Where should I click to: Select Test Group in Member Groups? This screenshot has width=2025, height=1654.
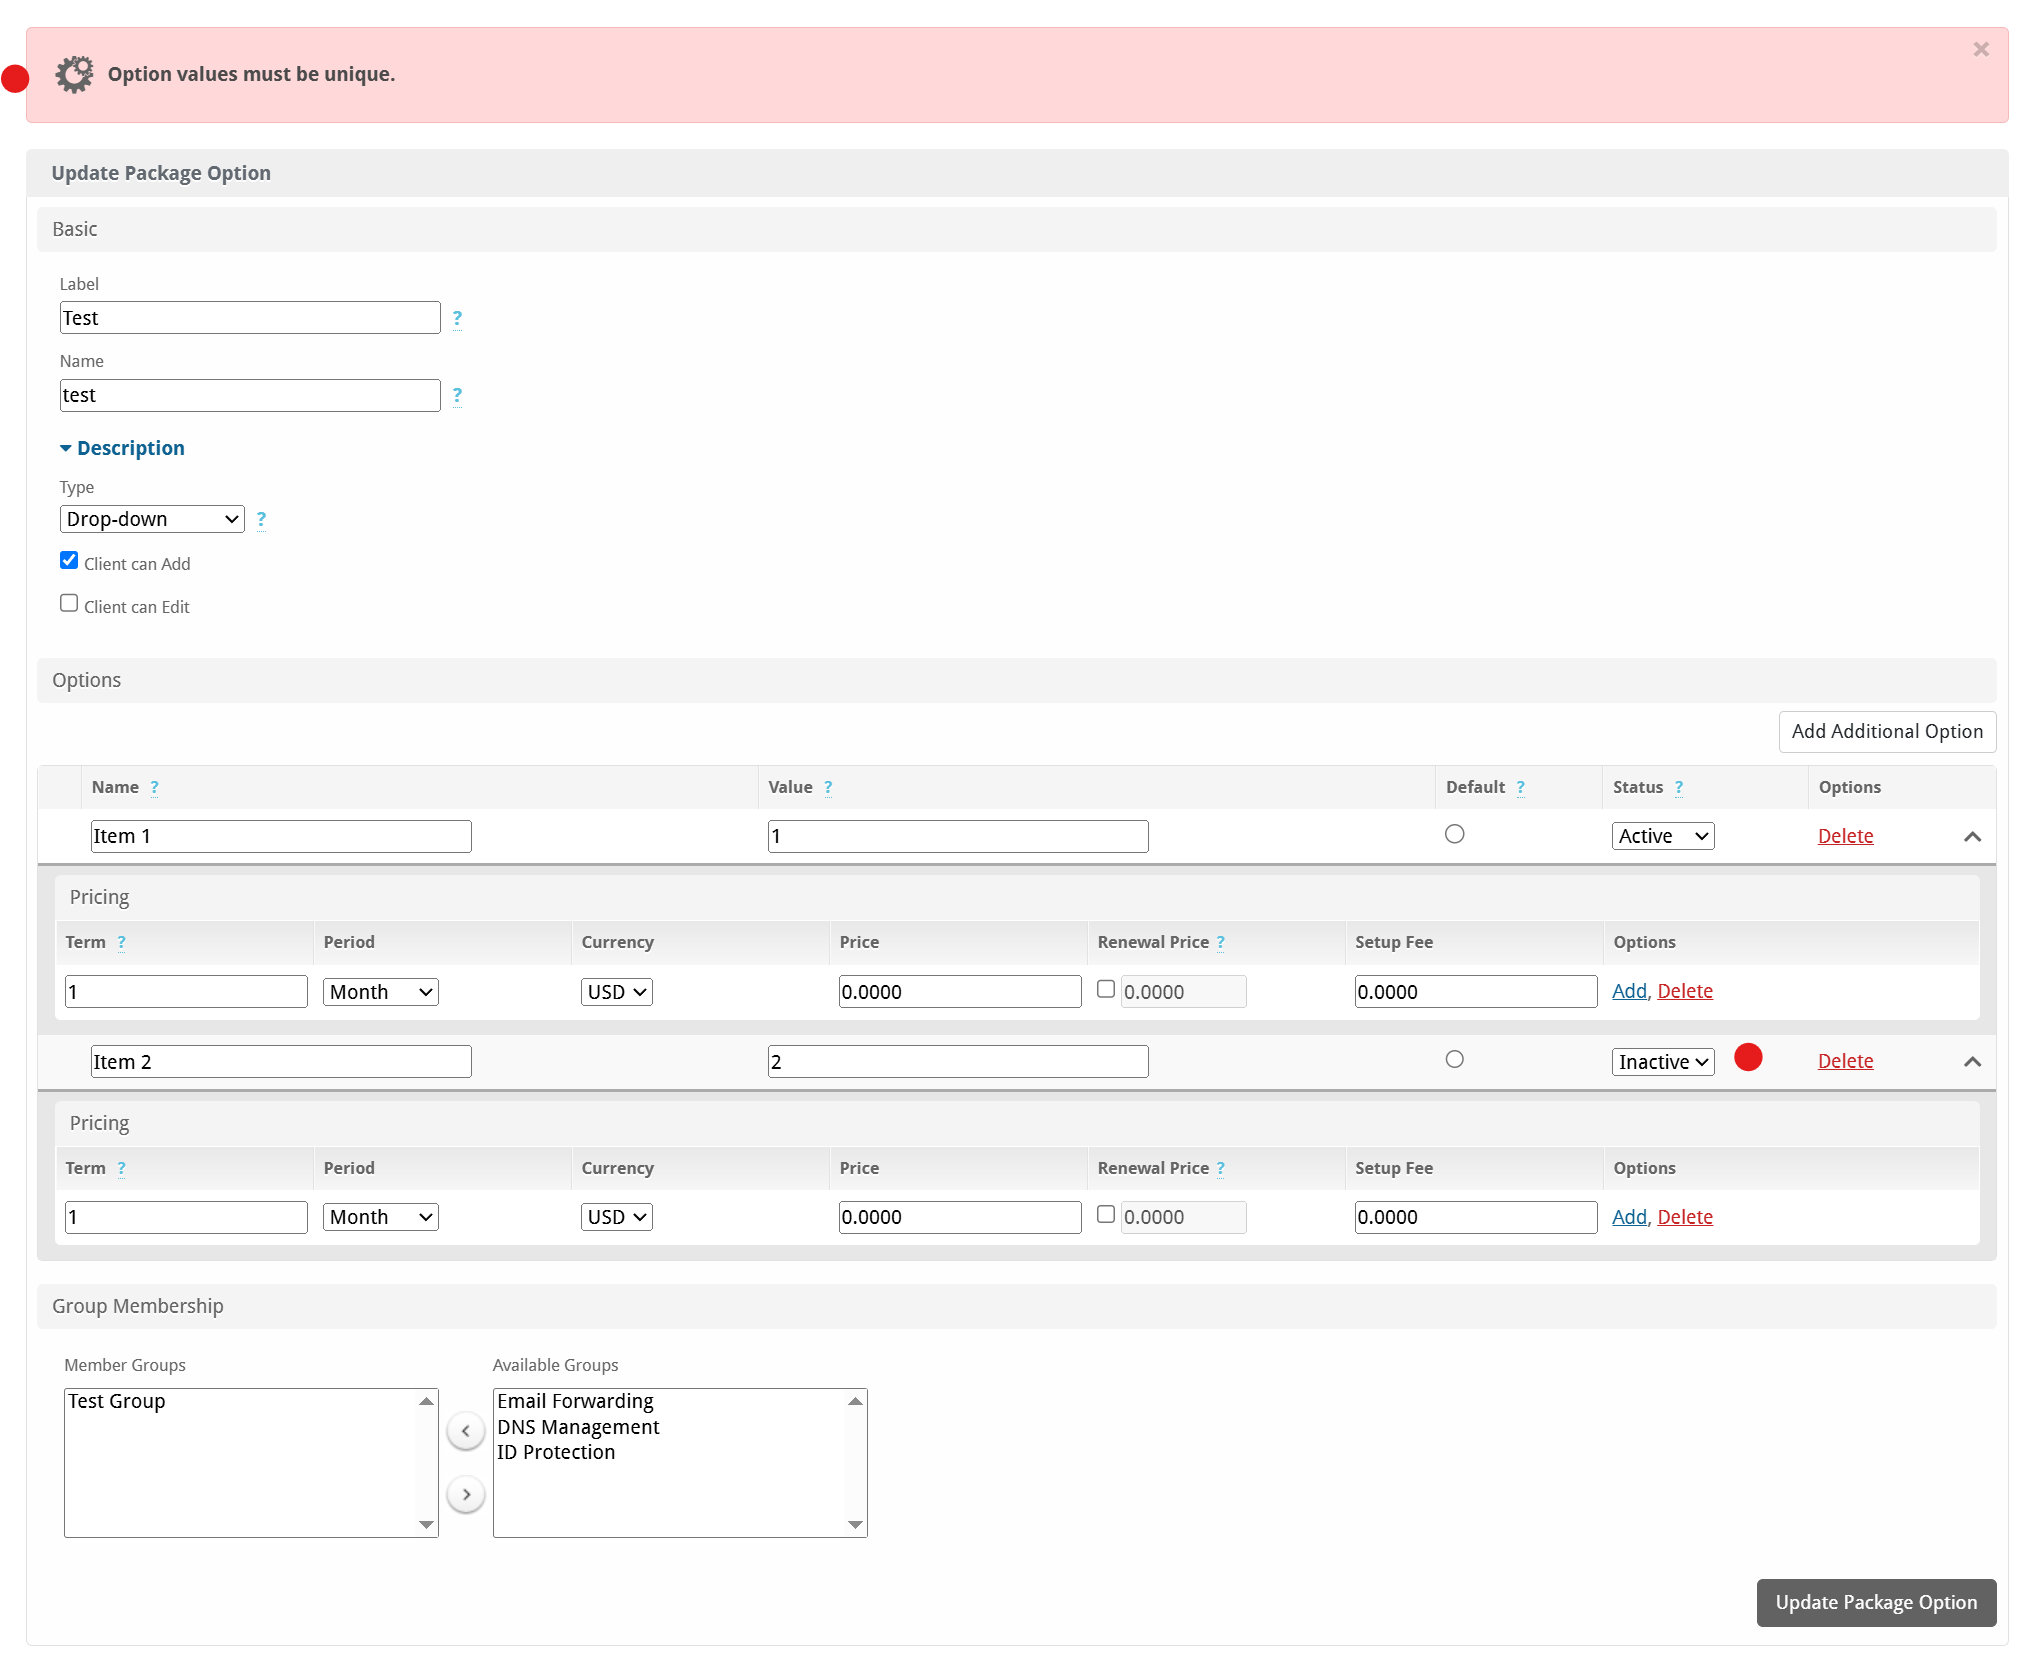(116, 1401)
